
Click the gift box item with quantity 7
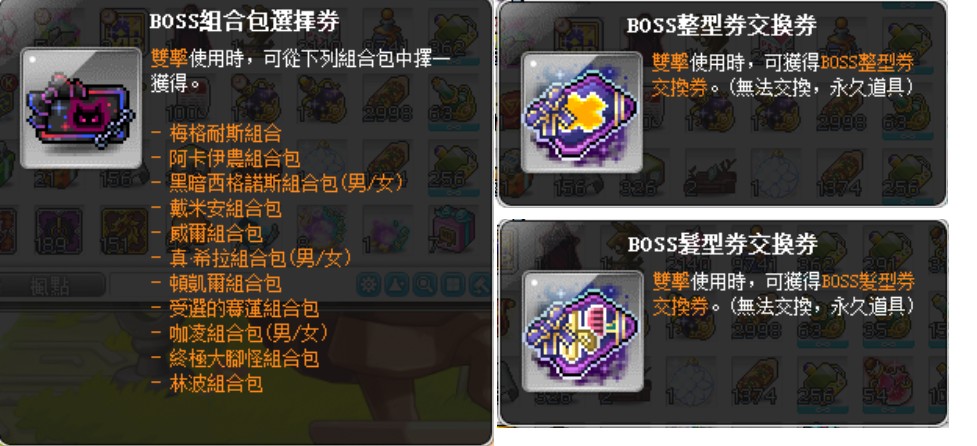pyautogui.click(x=454, y=229)
